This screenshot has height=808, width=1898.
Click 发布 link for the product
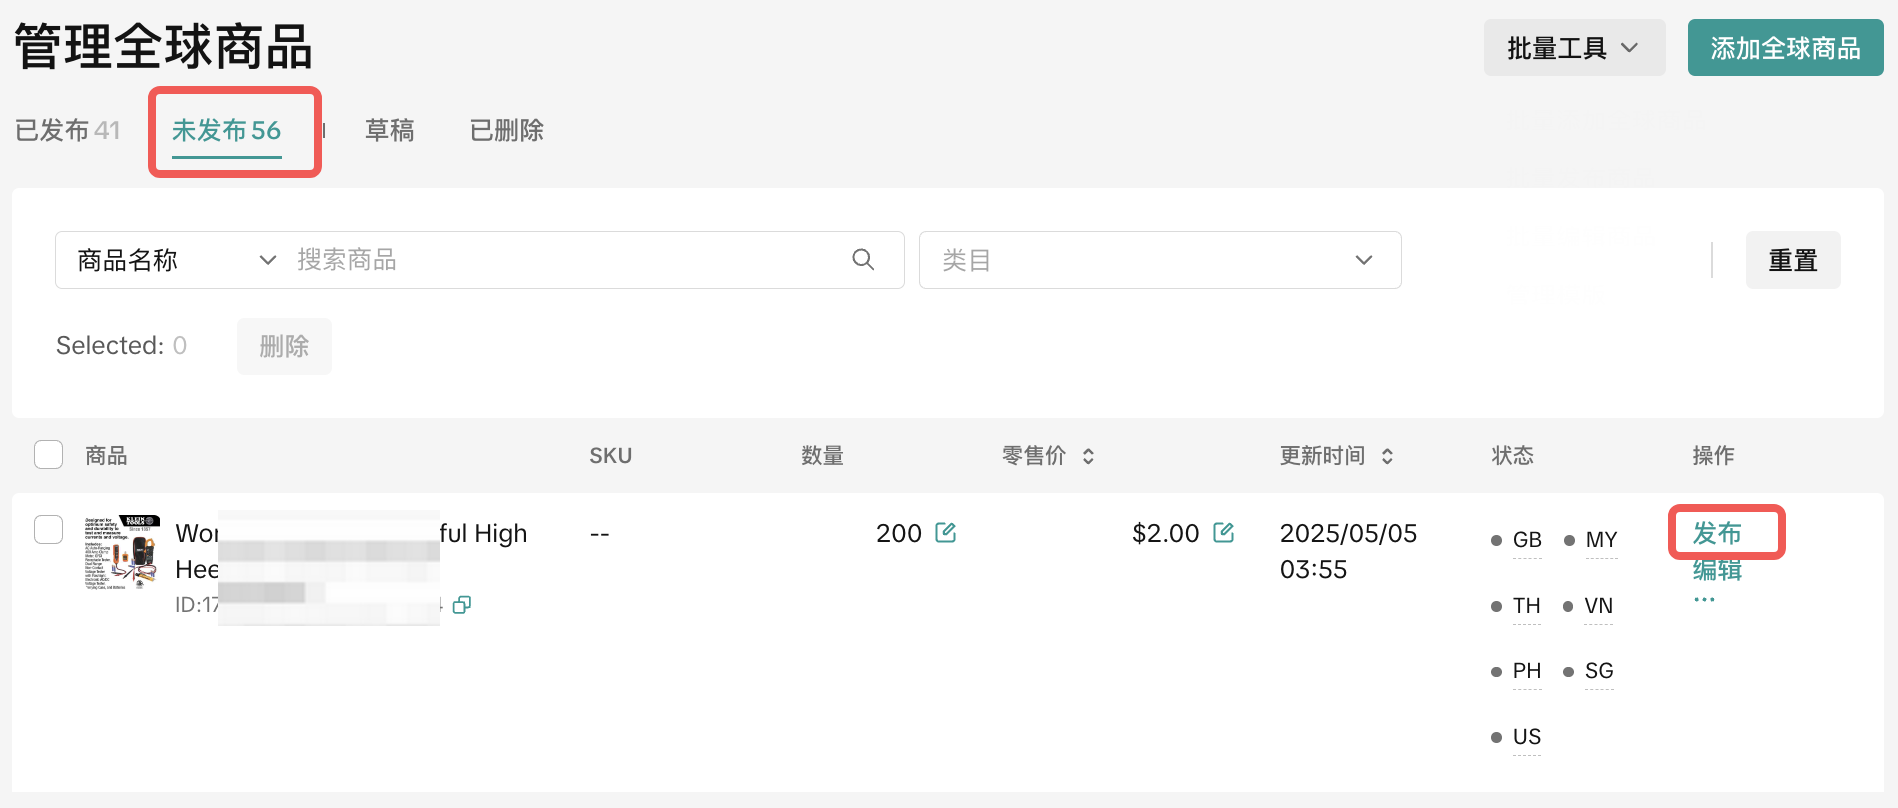tap(1717, 533)
